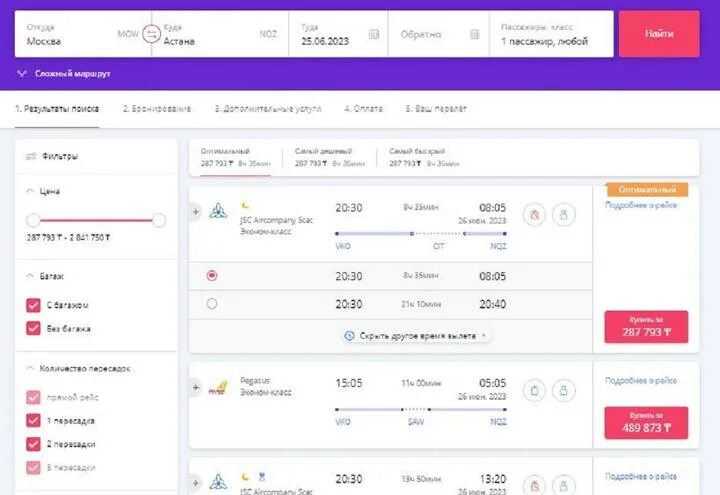Open Подробнее о рейсе for Pegasus flight

tap(641, 380)
